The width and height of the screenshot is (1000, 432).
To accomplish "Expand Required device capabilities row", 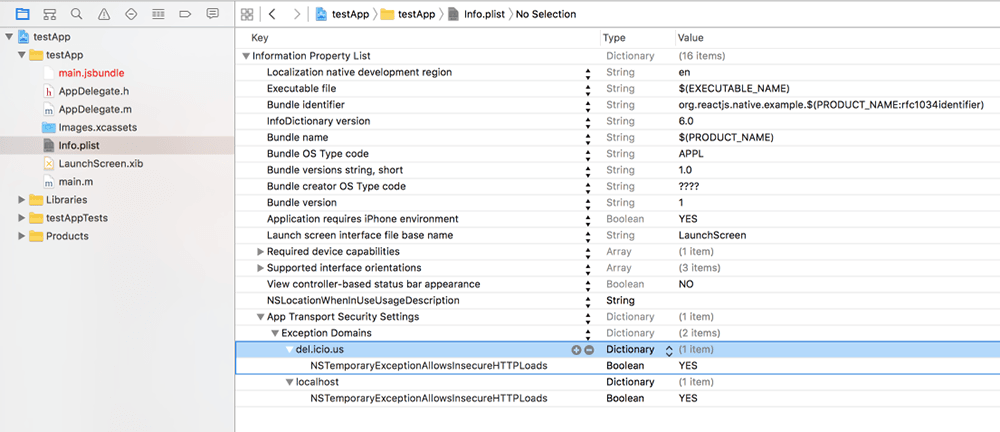I will pyautogui.click(x=261, y=252).
